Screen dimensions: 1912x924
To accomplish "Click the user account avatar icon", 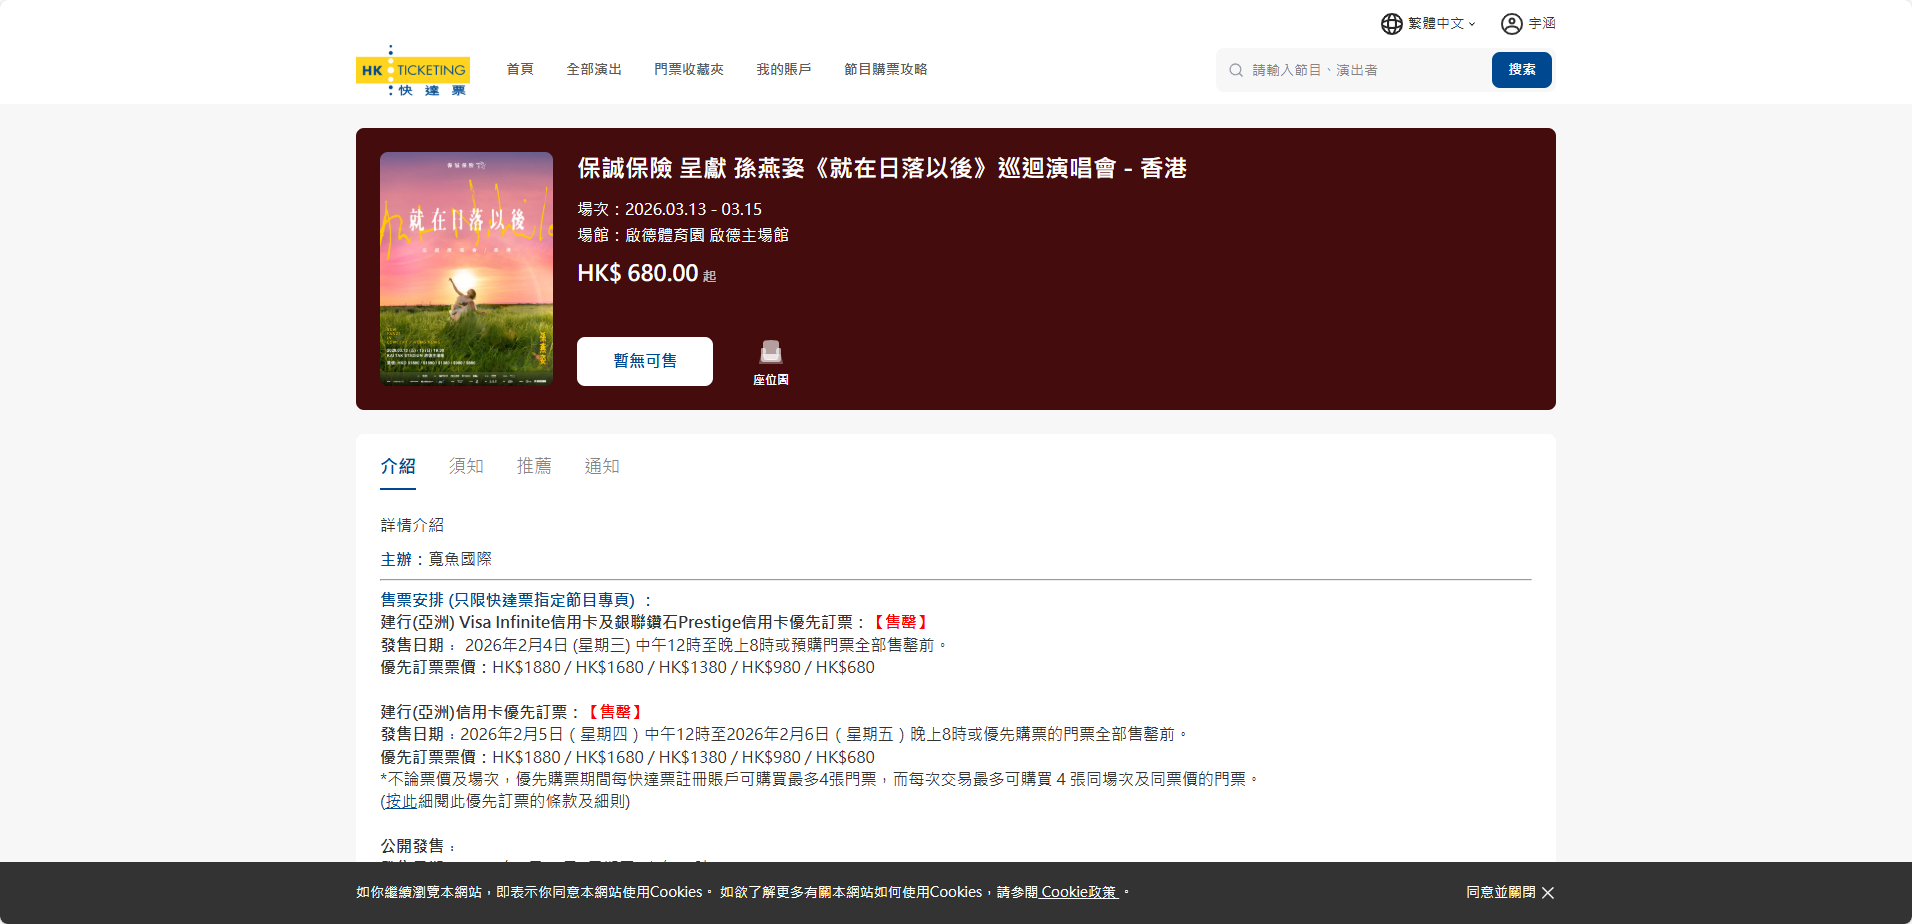I will [1511, 24].
